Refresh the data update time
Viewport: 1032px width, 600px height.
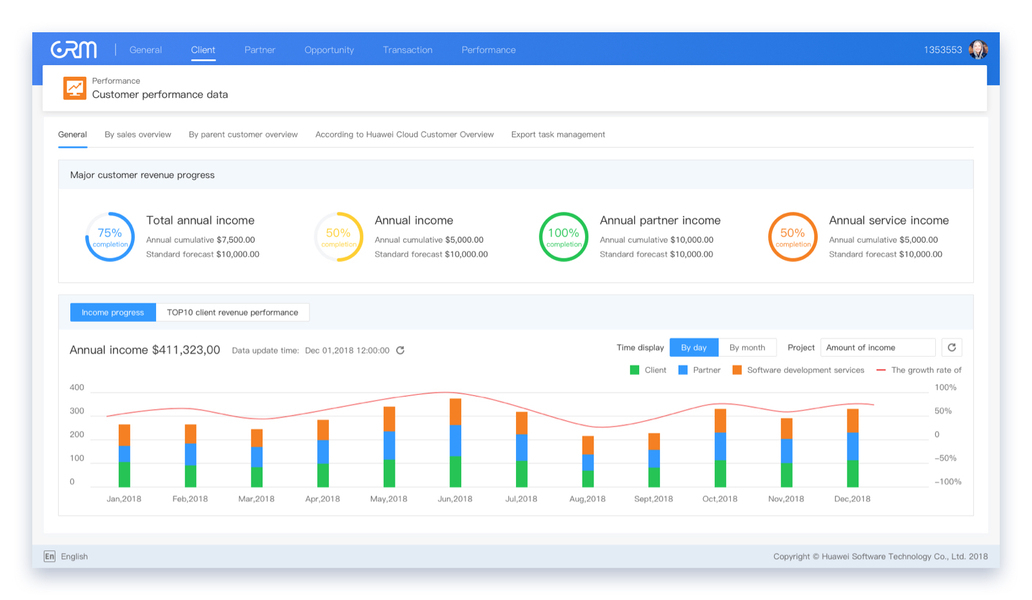400,350
